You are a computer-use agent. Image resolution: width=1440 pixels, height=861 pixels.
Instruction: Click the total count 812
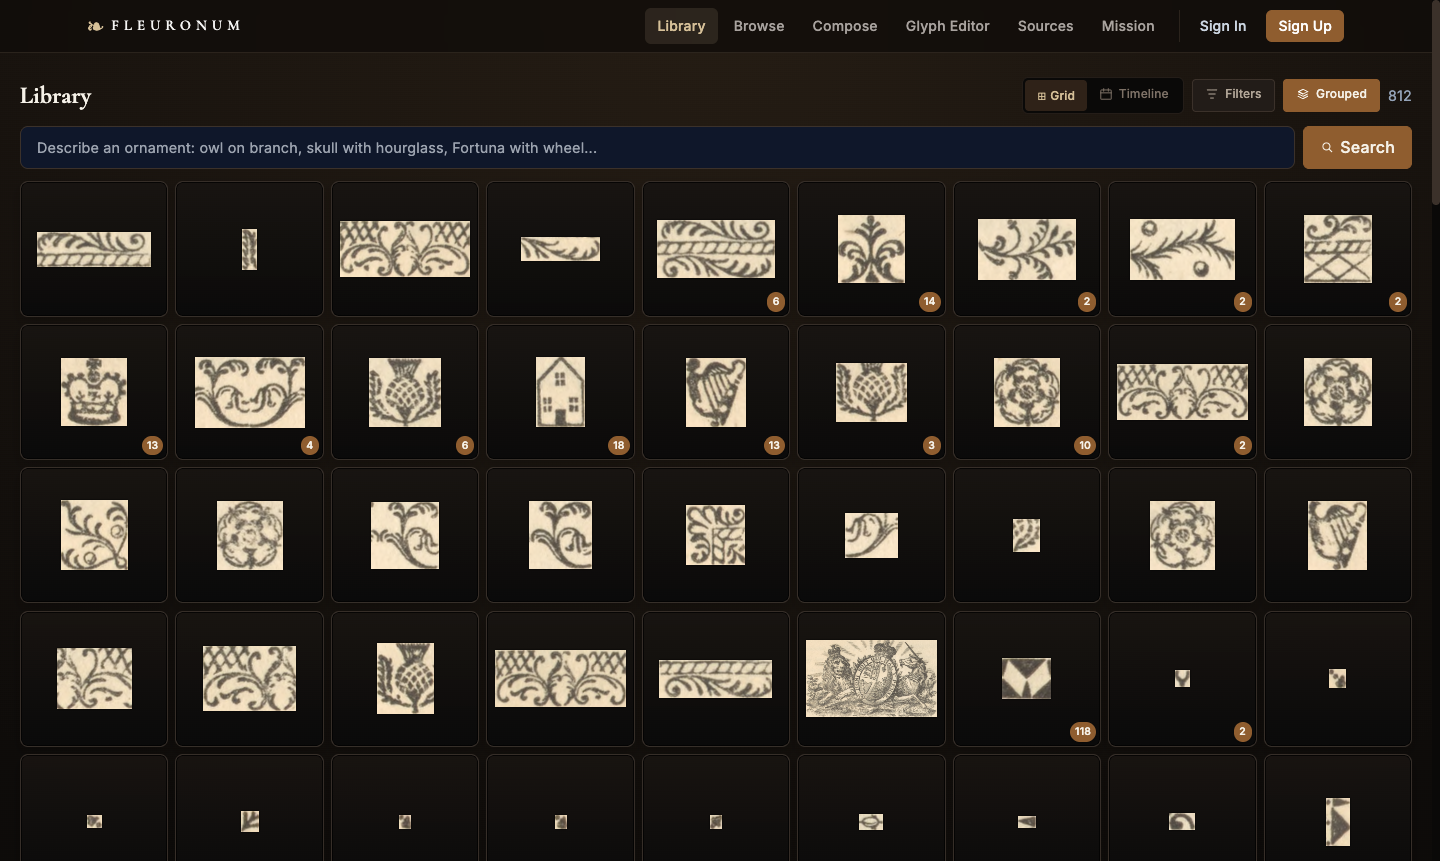click(1400, 96)
